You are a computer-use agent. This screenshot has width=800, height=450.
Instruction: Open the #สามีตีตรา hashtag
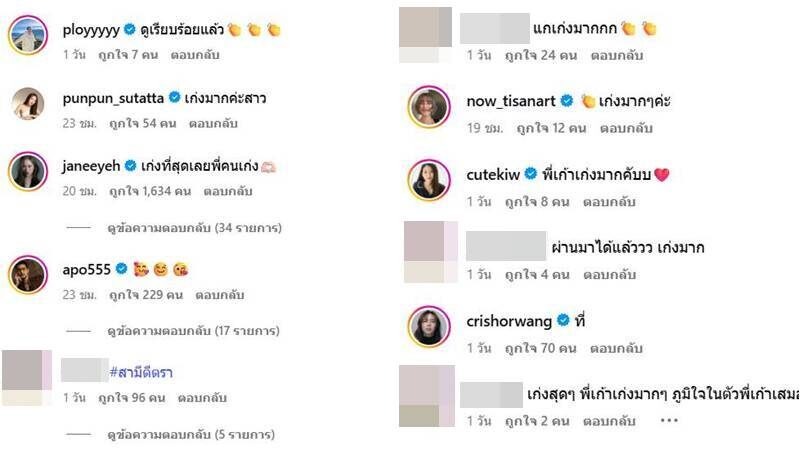(x=141, y=372)
